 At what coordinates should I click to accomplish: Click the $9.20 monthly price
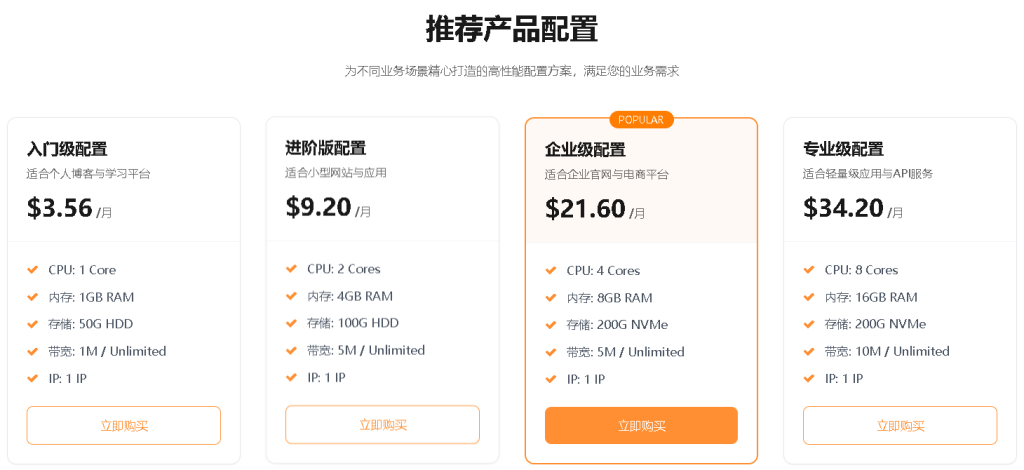pos(319,207)
